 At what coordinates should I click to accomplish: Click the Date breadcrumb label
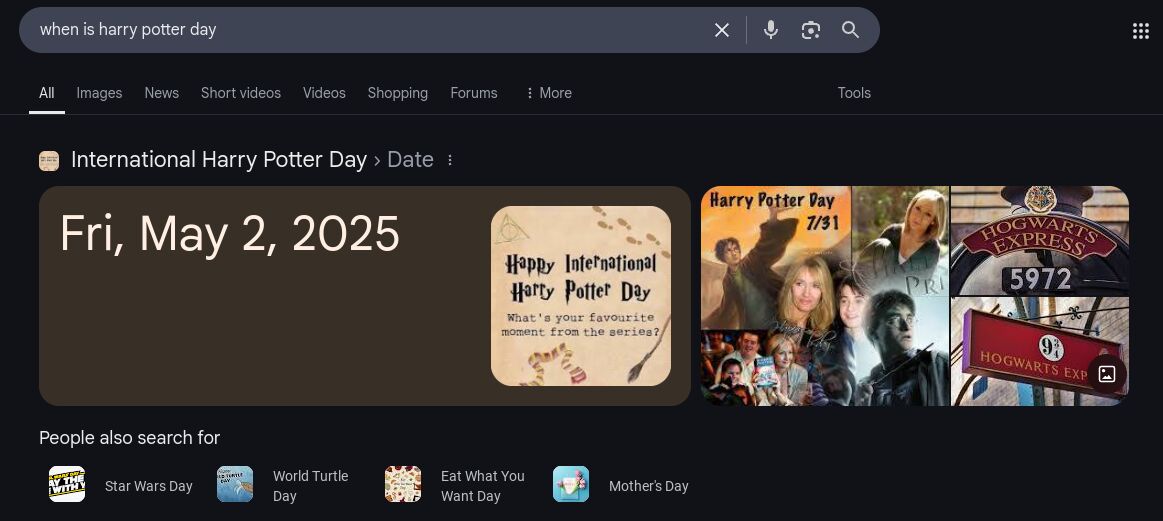point(410,160)
